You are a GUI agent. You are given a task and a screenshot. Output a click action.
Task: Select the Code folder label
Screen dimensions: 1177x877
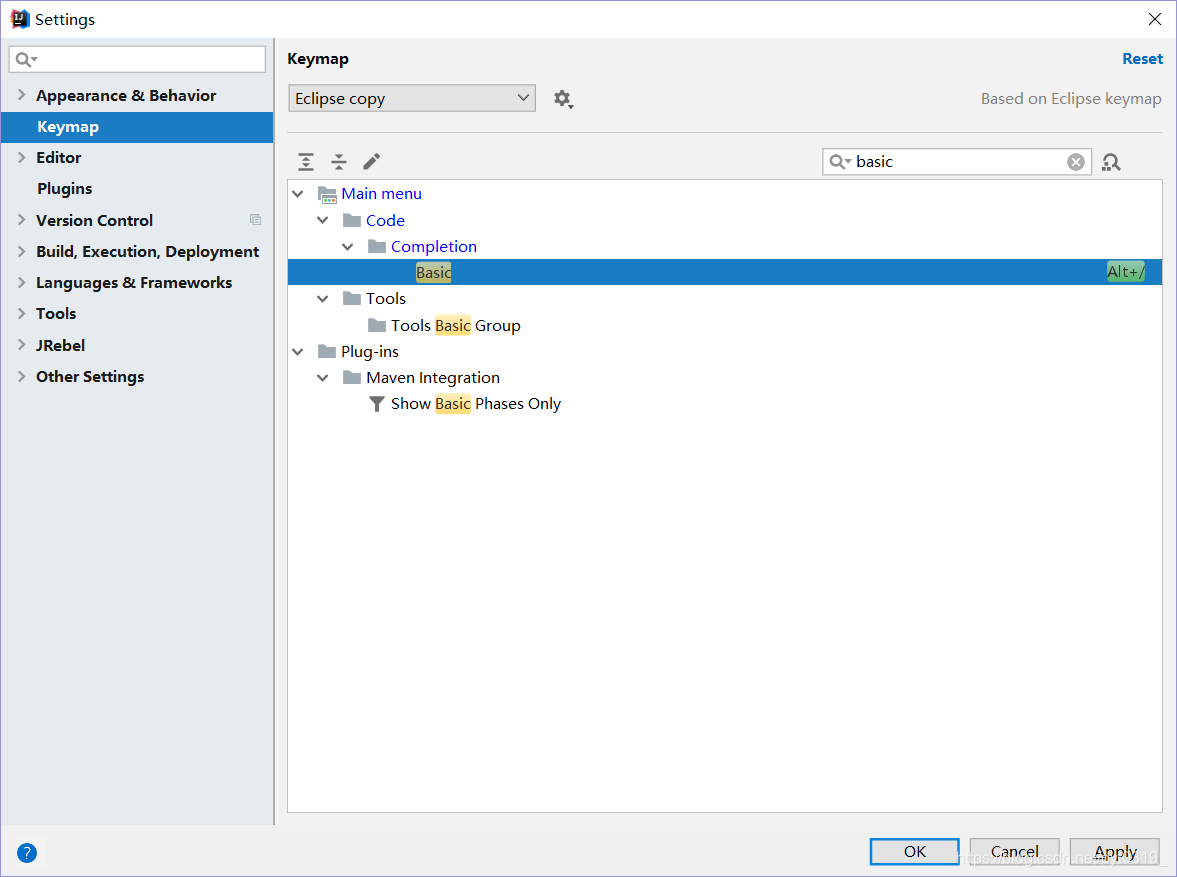(x=386, y=220)
